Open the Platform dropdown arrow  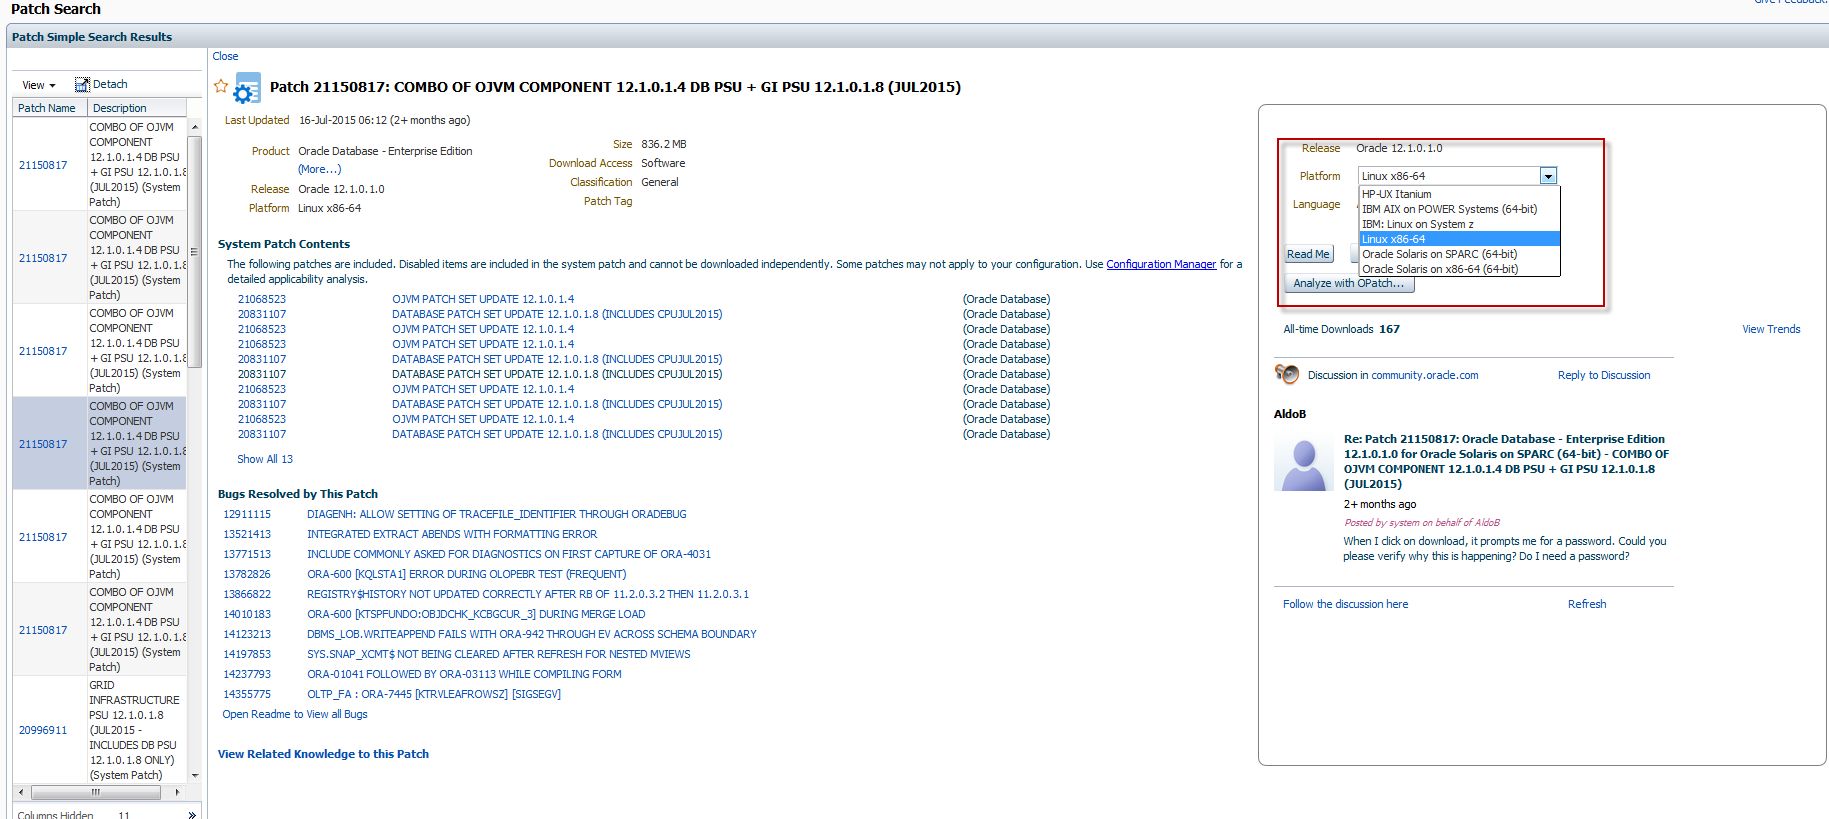tap(1548, 176)
